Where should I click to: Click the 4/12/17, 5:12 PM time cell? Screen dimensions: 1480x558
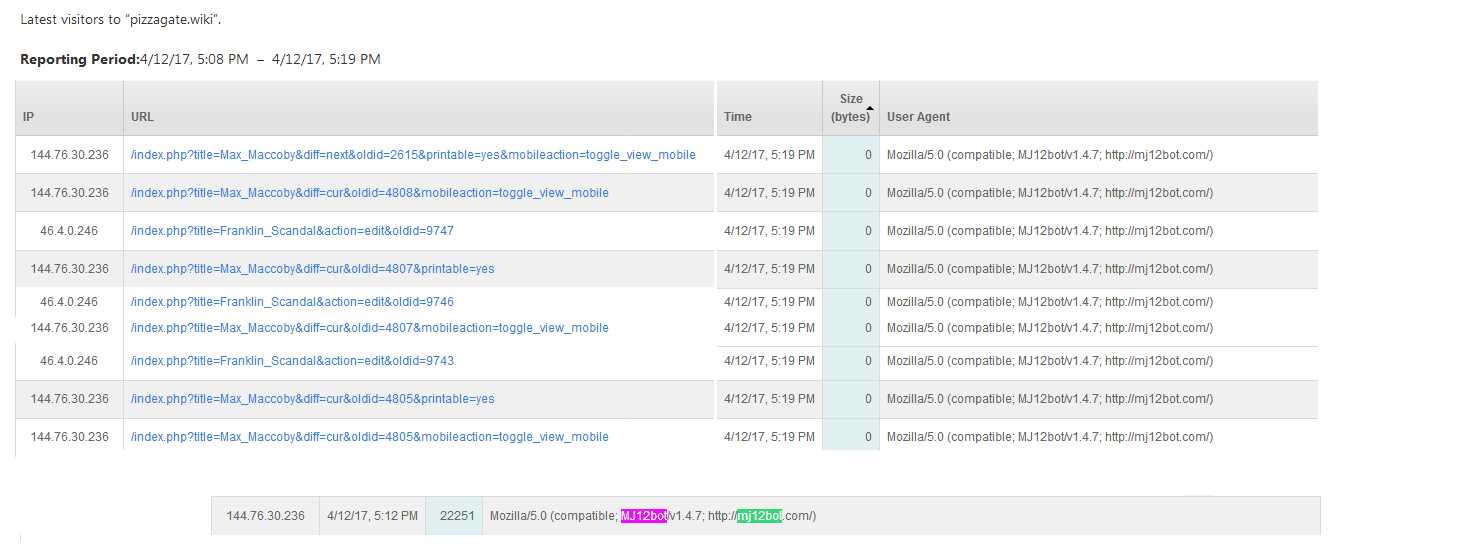(372, 516)
